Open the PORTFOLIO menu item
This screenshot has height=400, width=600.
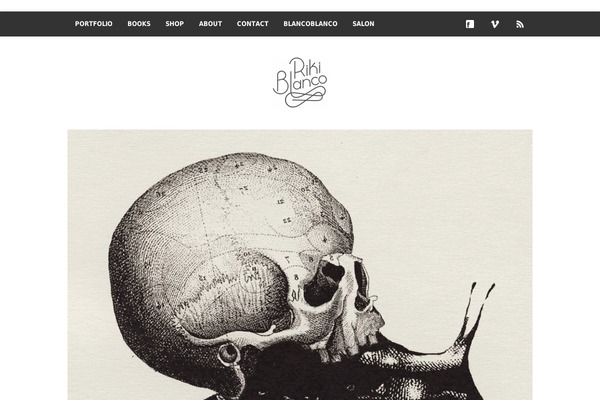(94, 24)
